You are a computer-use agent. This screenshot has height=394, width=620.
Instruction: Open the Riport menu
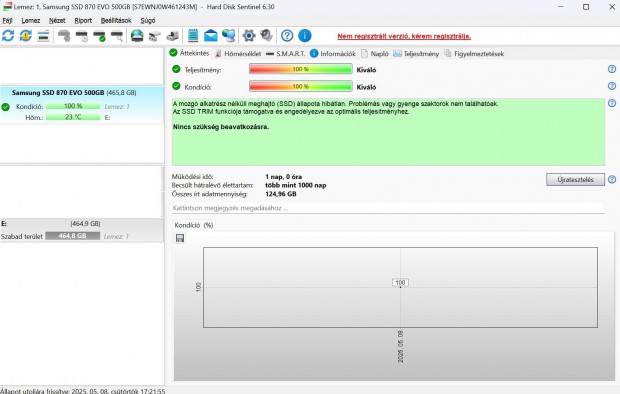click(83, 21)
